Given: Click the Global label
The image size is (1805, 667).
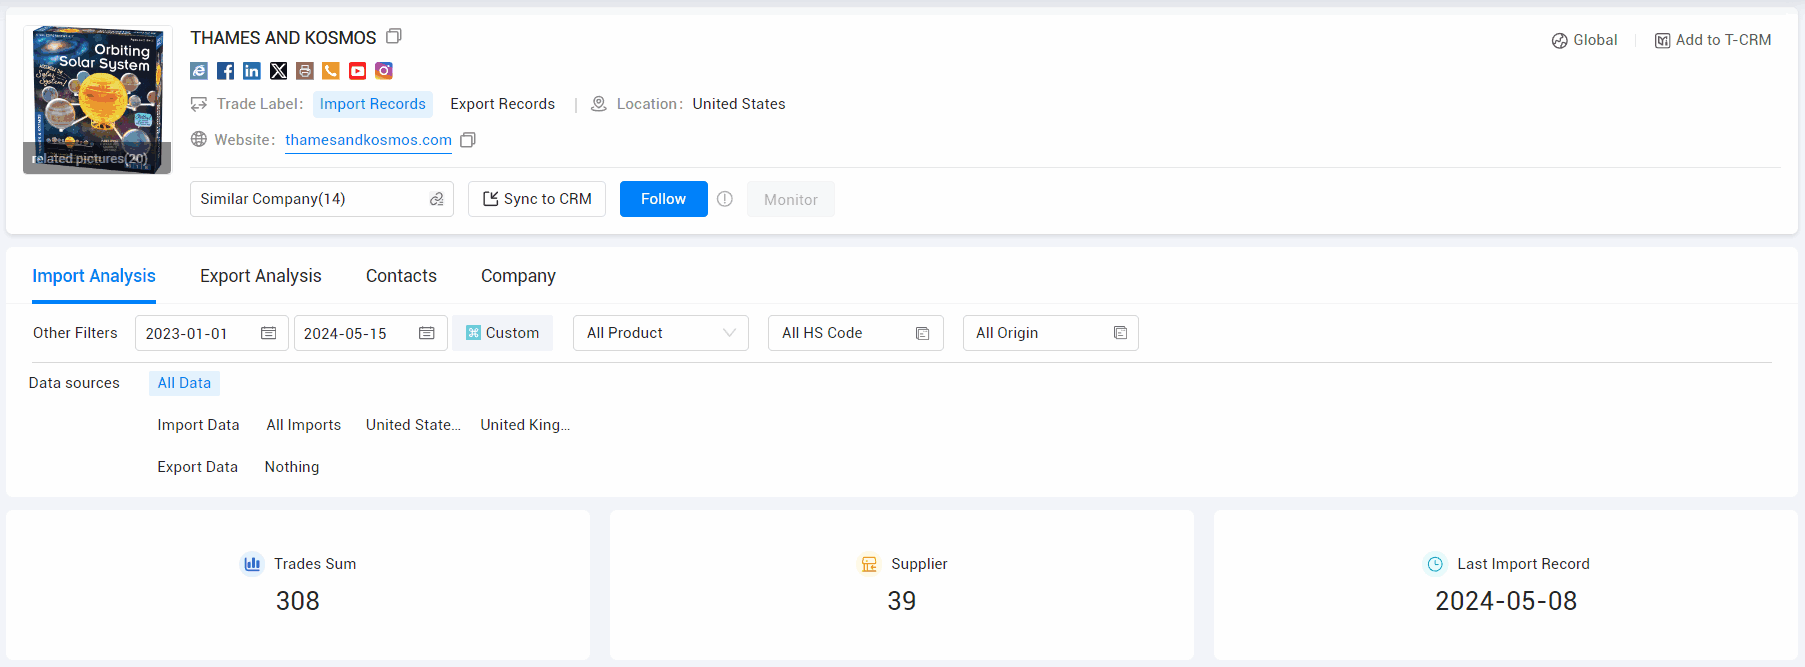Looking at the screenshot, I should (1595, 40).
